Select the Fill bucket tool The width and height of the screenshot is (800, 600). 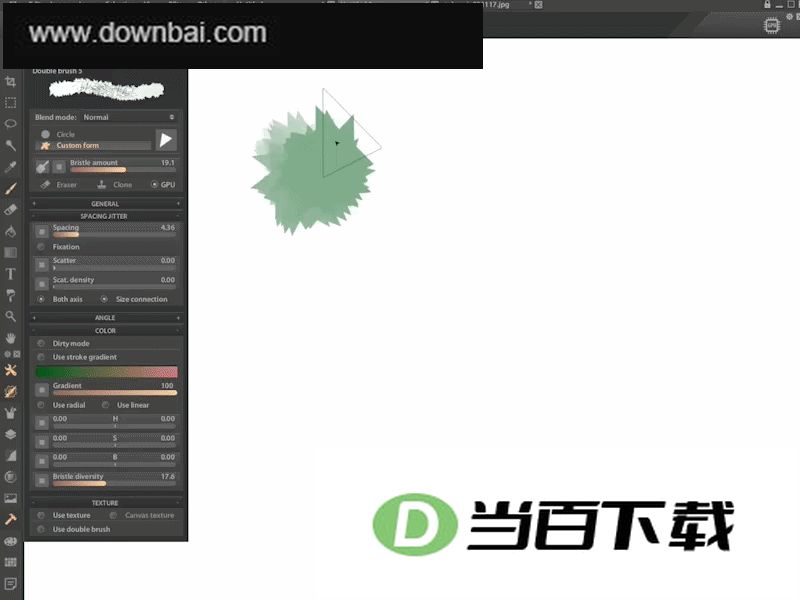pos(10,231)
